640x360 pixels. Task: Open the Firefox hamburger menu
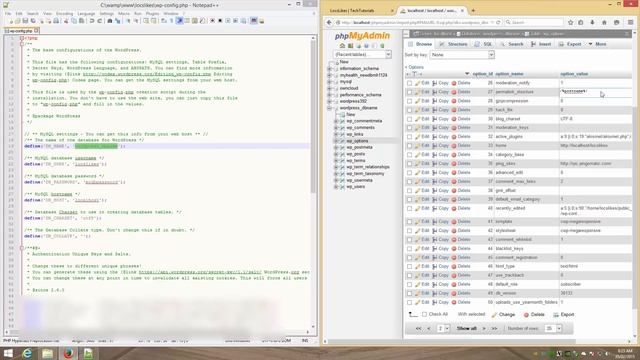pos(631,22)
